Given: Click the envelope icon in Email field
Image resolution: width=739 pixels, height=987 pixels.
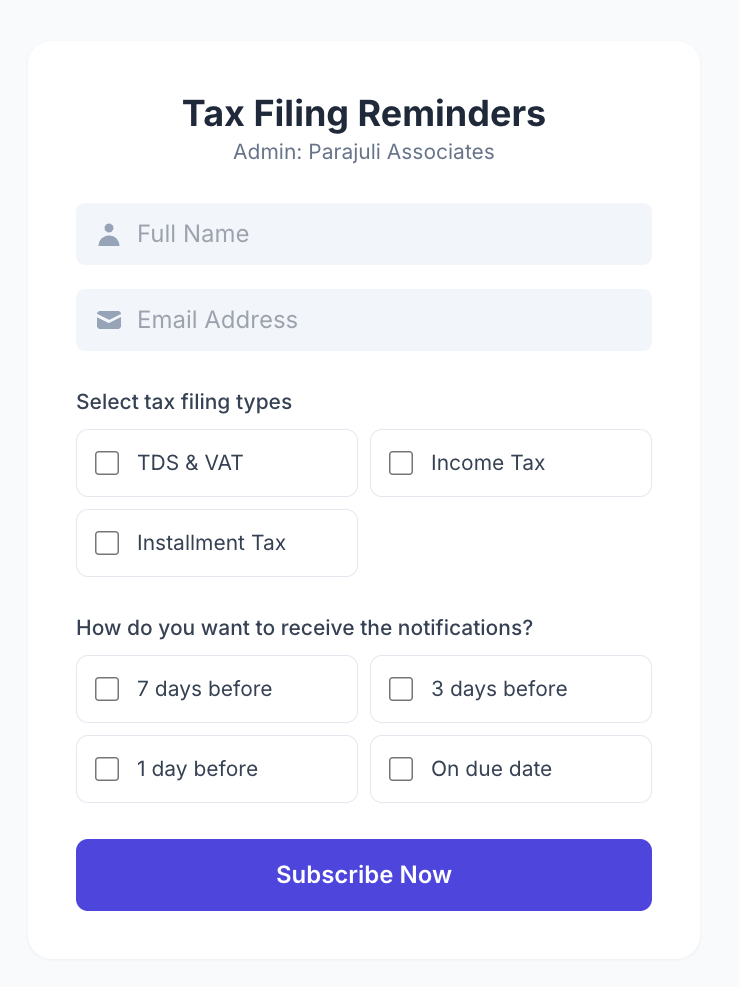Looking at the screenshot, I should click(109, 320).
